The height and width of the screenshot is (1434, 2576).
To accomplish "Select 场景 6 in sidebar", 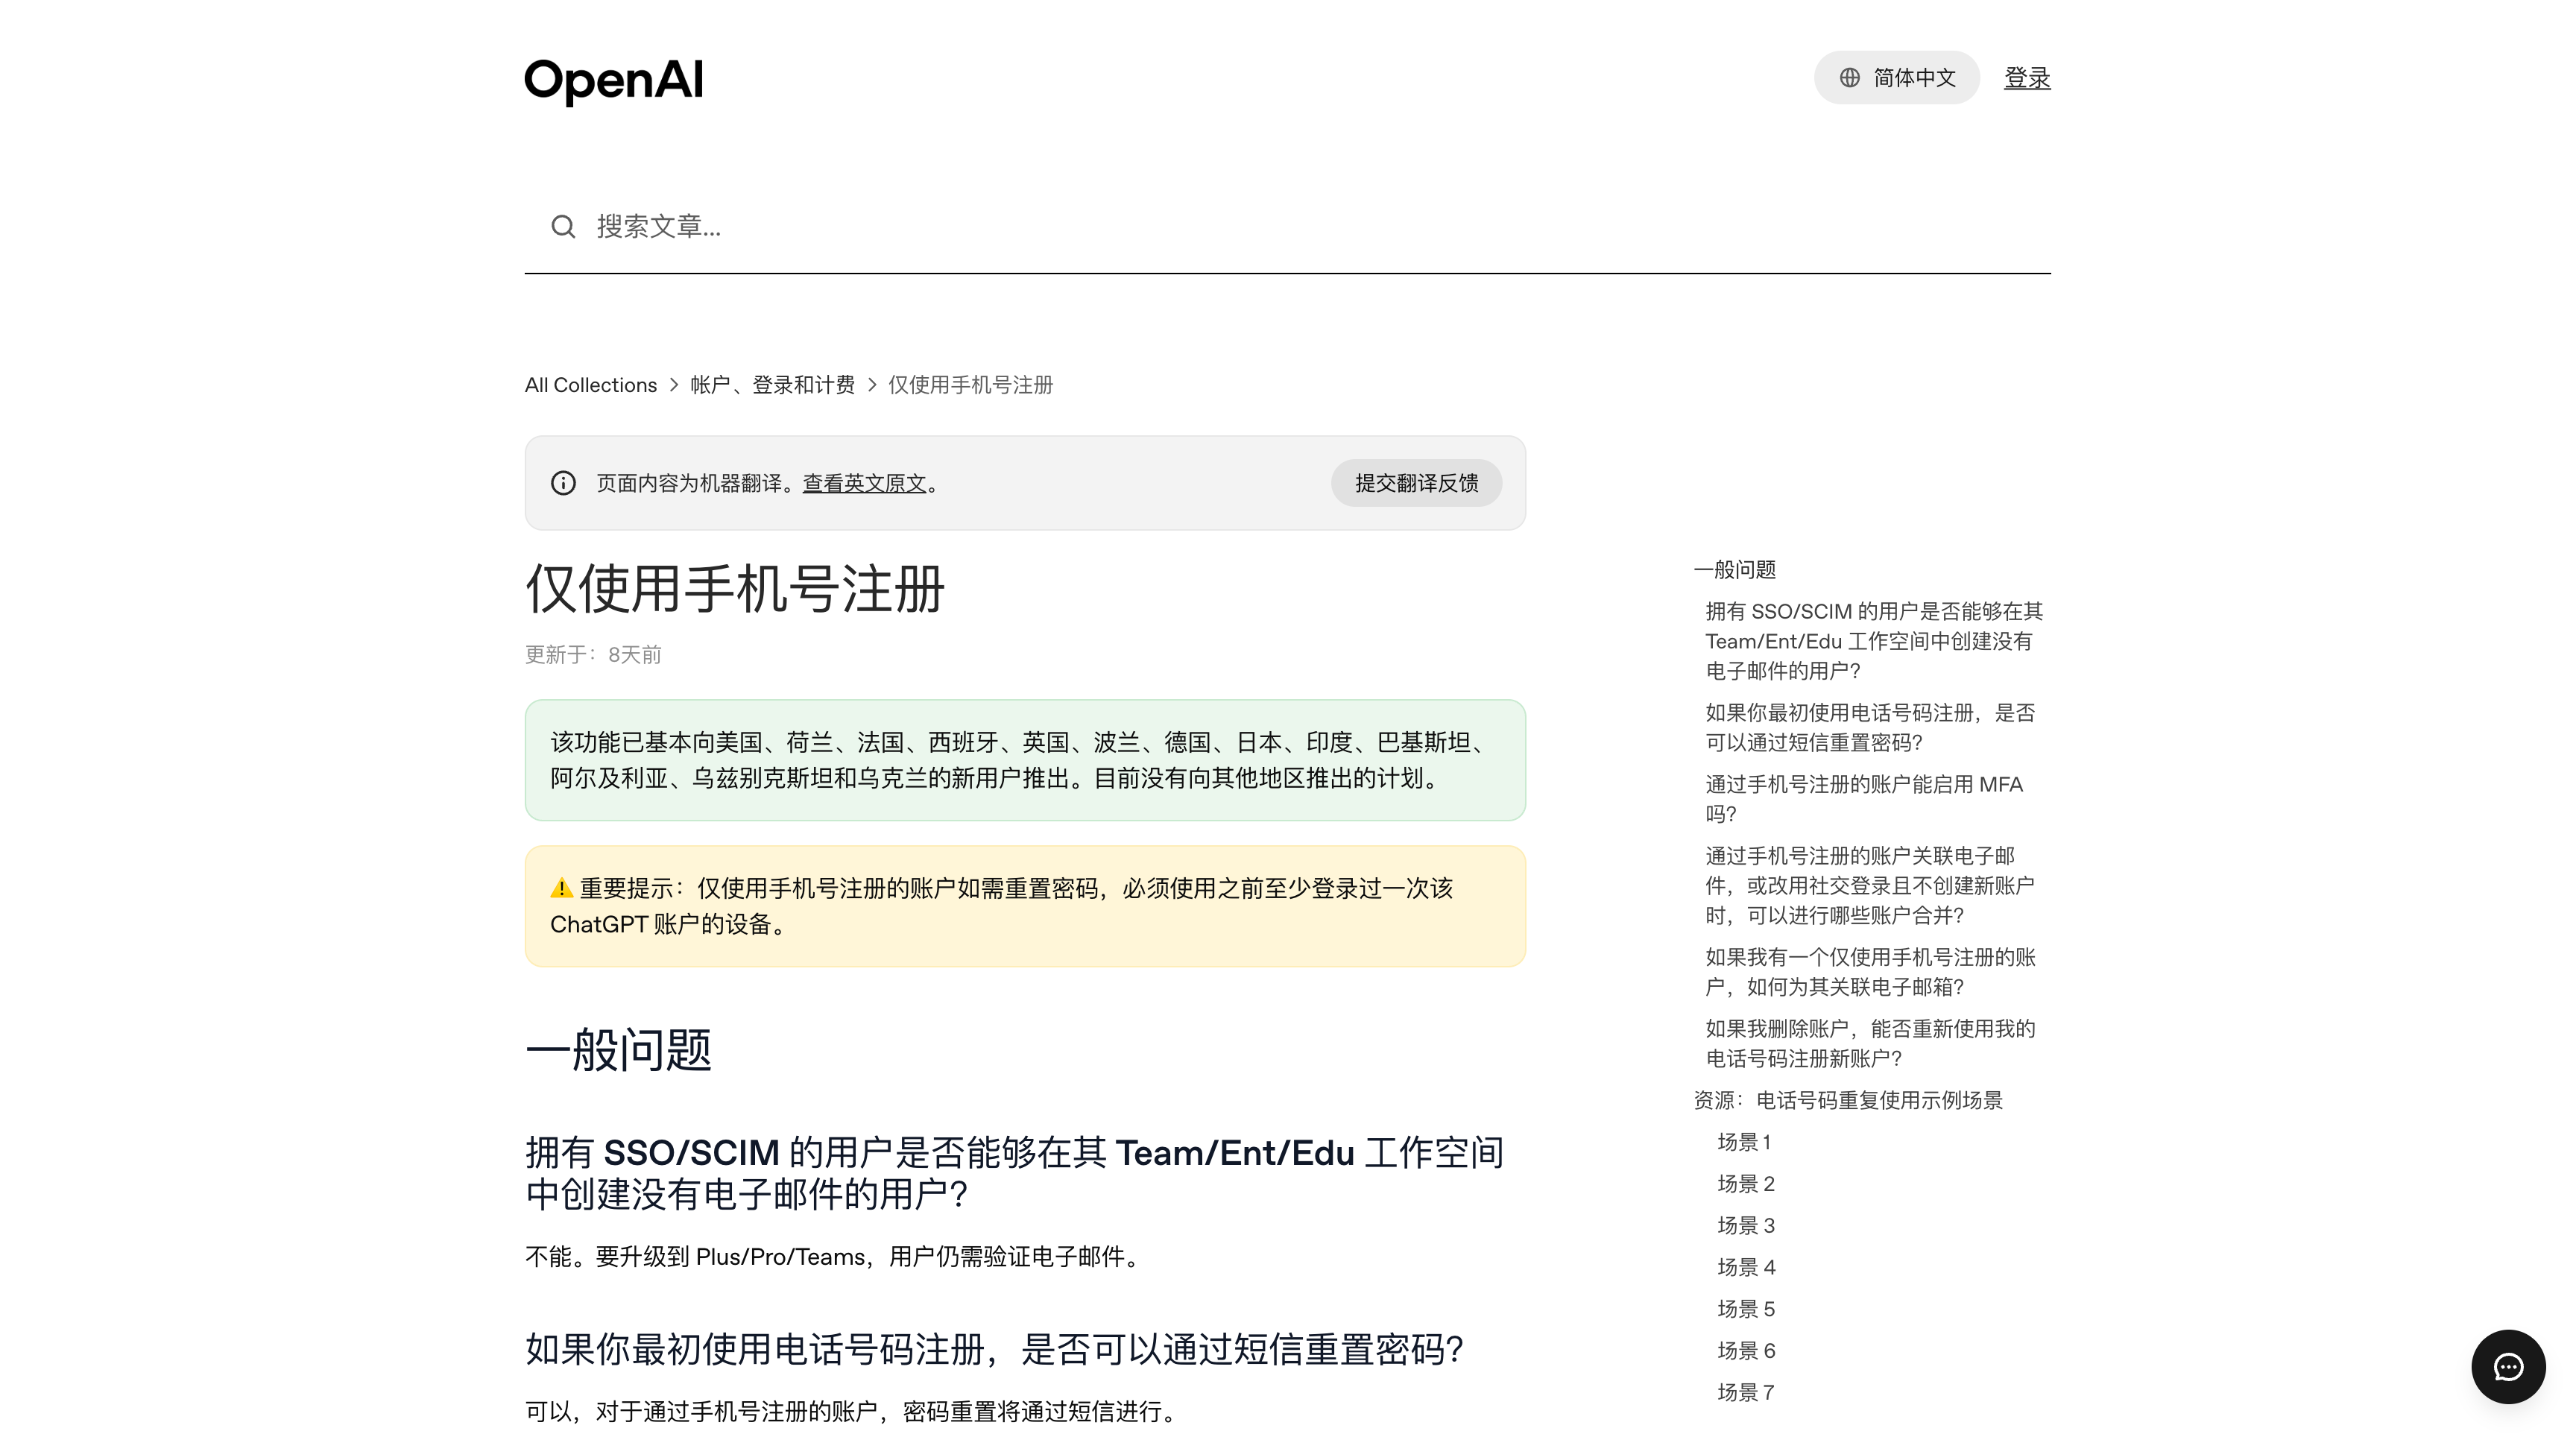I will coord(1746,1351).
